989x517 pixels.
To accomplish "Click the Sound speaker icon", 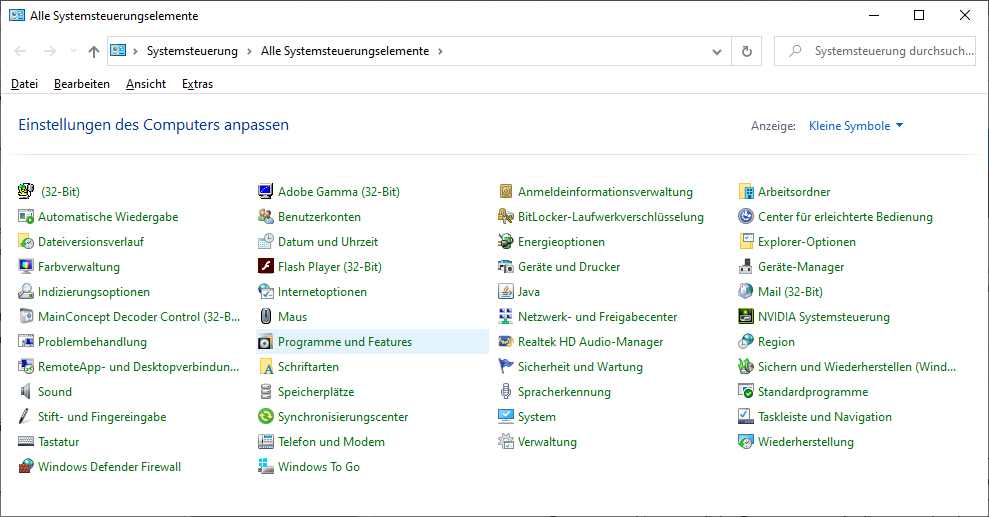I will point(26,392).
